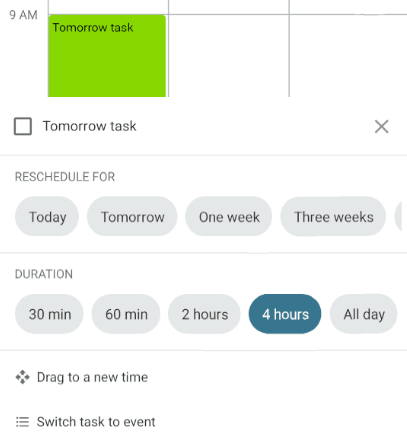Set the duration to 60 min
The width and height of the screenshot is (407, 445).
[126, 314]
